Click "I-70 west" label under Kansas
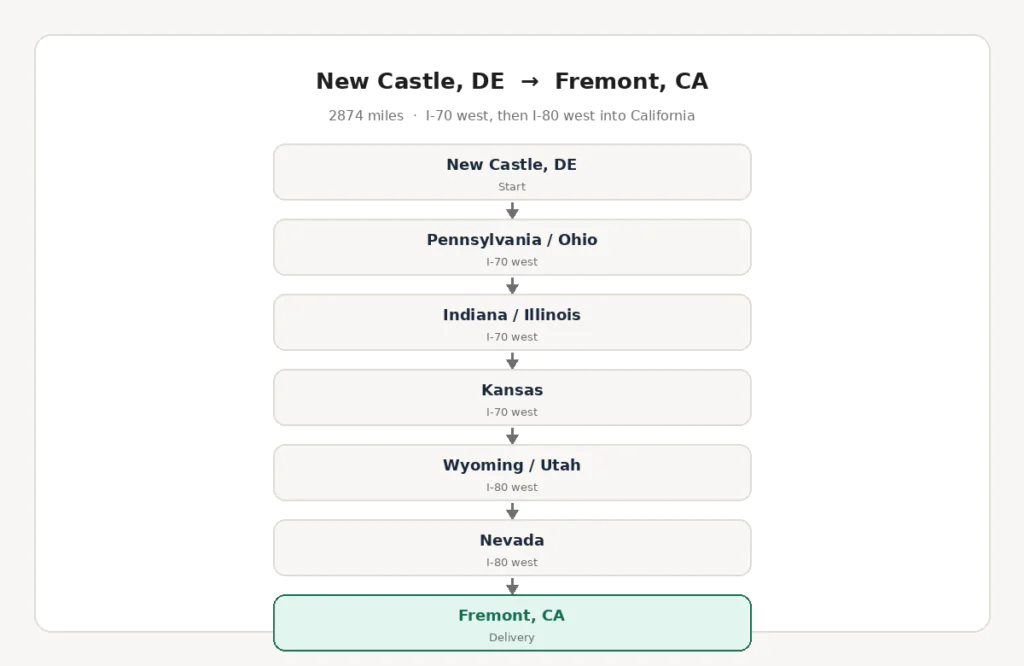The image size is (1024, 666). (x=512, y=412)
